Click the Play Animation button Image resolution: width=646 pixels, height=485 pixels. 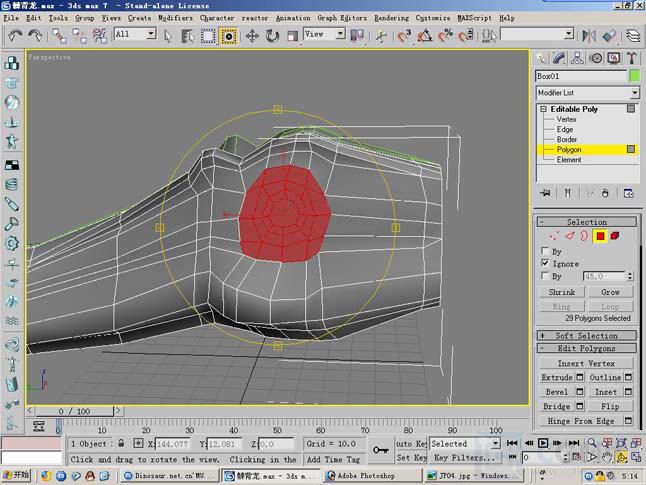click(543, 443)
